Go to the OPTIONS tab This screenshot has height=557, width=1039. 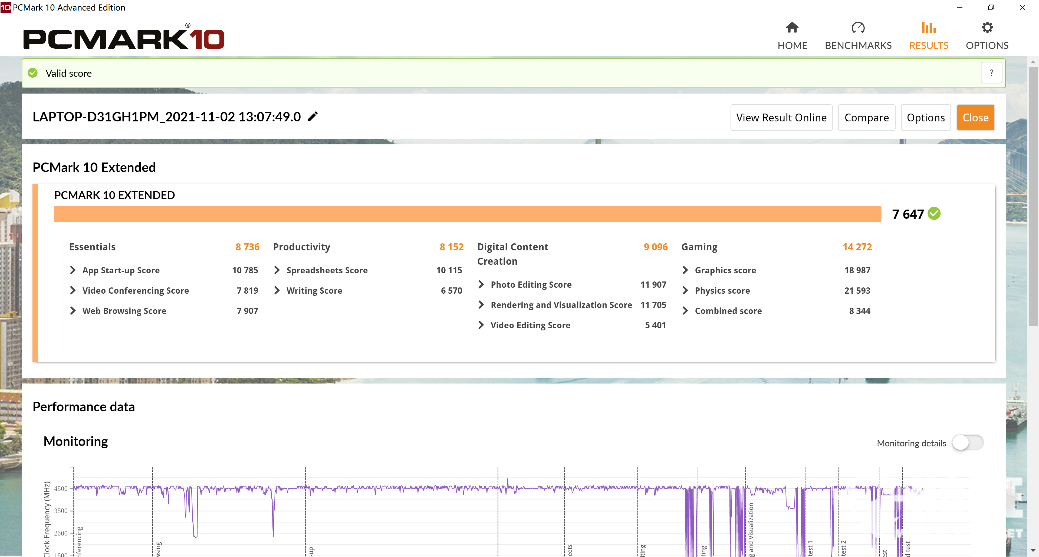pyautogui.click(x=987, y=36)
